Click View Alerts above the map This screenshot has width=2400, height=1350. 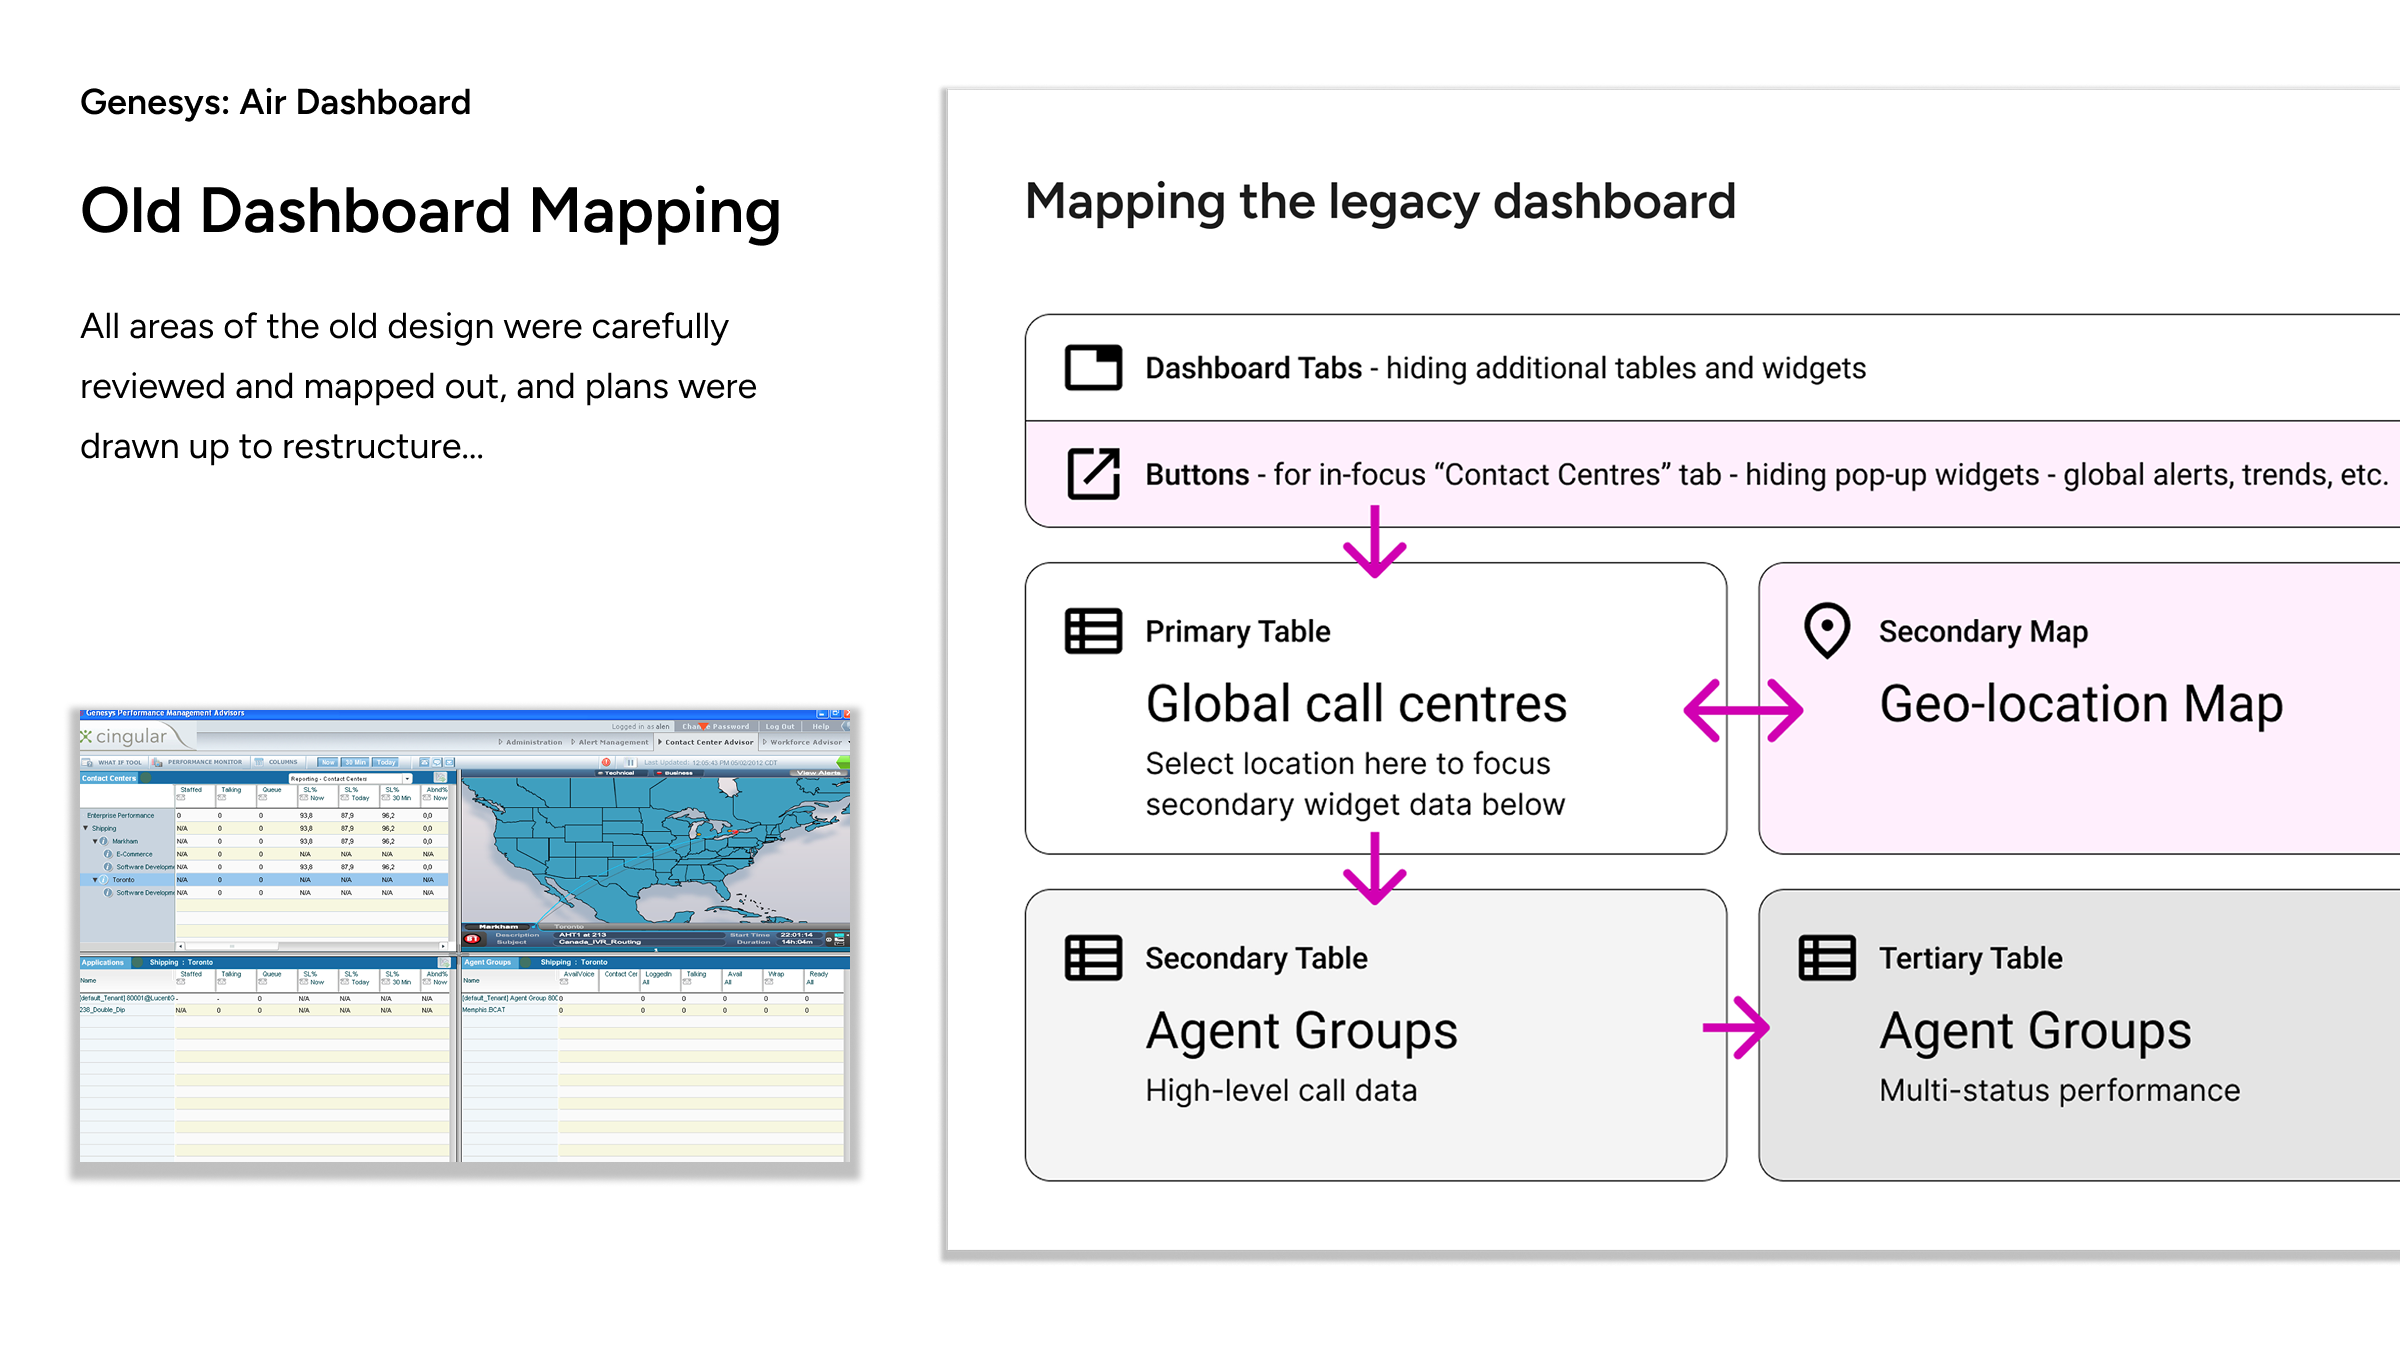point(817,773)
